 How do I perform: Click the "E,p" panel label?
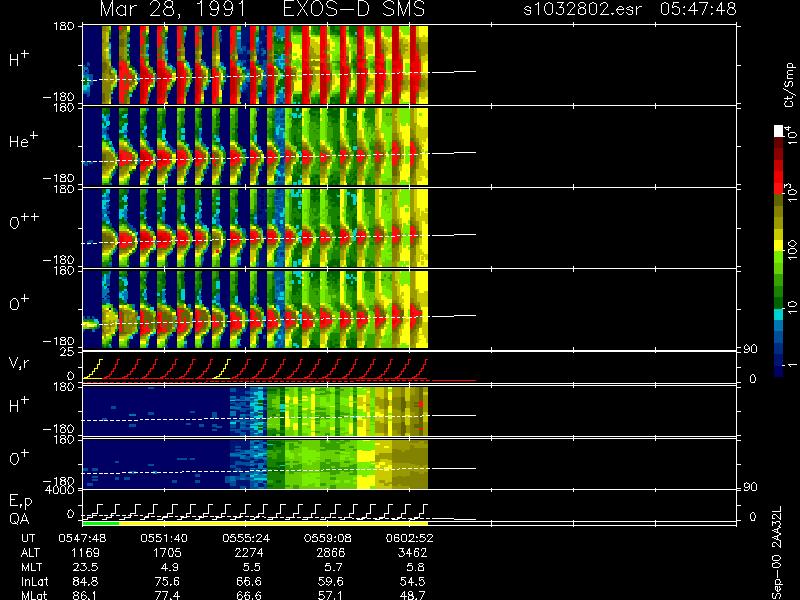20,502
